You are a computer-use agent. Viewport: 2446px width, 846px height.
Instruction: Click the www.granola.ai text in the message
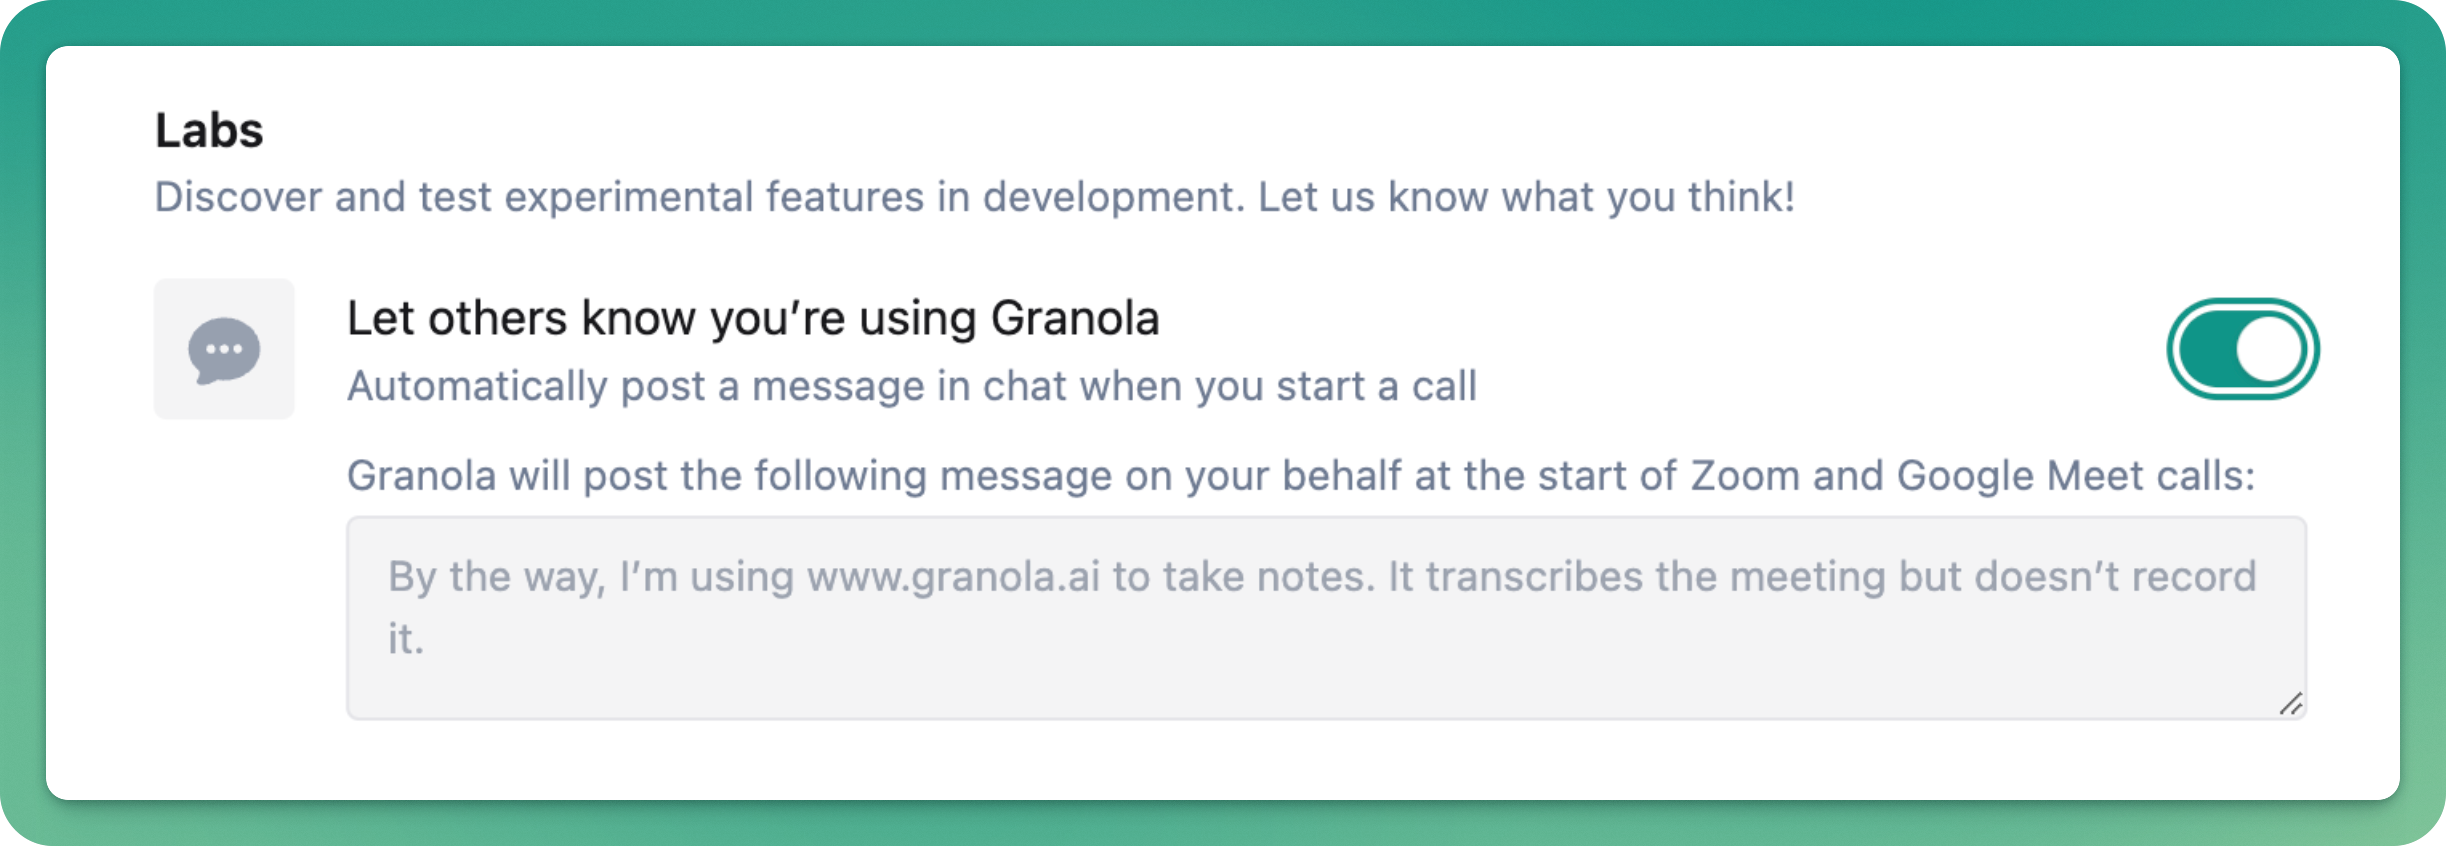click(x=953, y=577)
